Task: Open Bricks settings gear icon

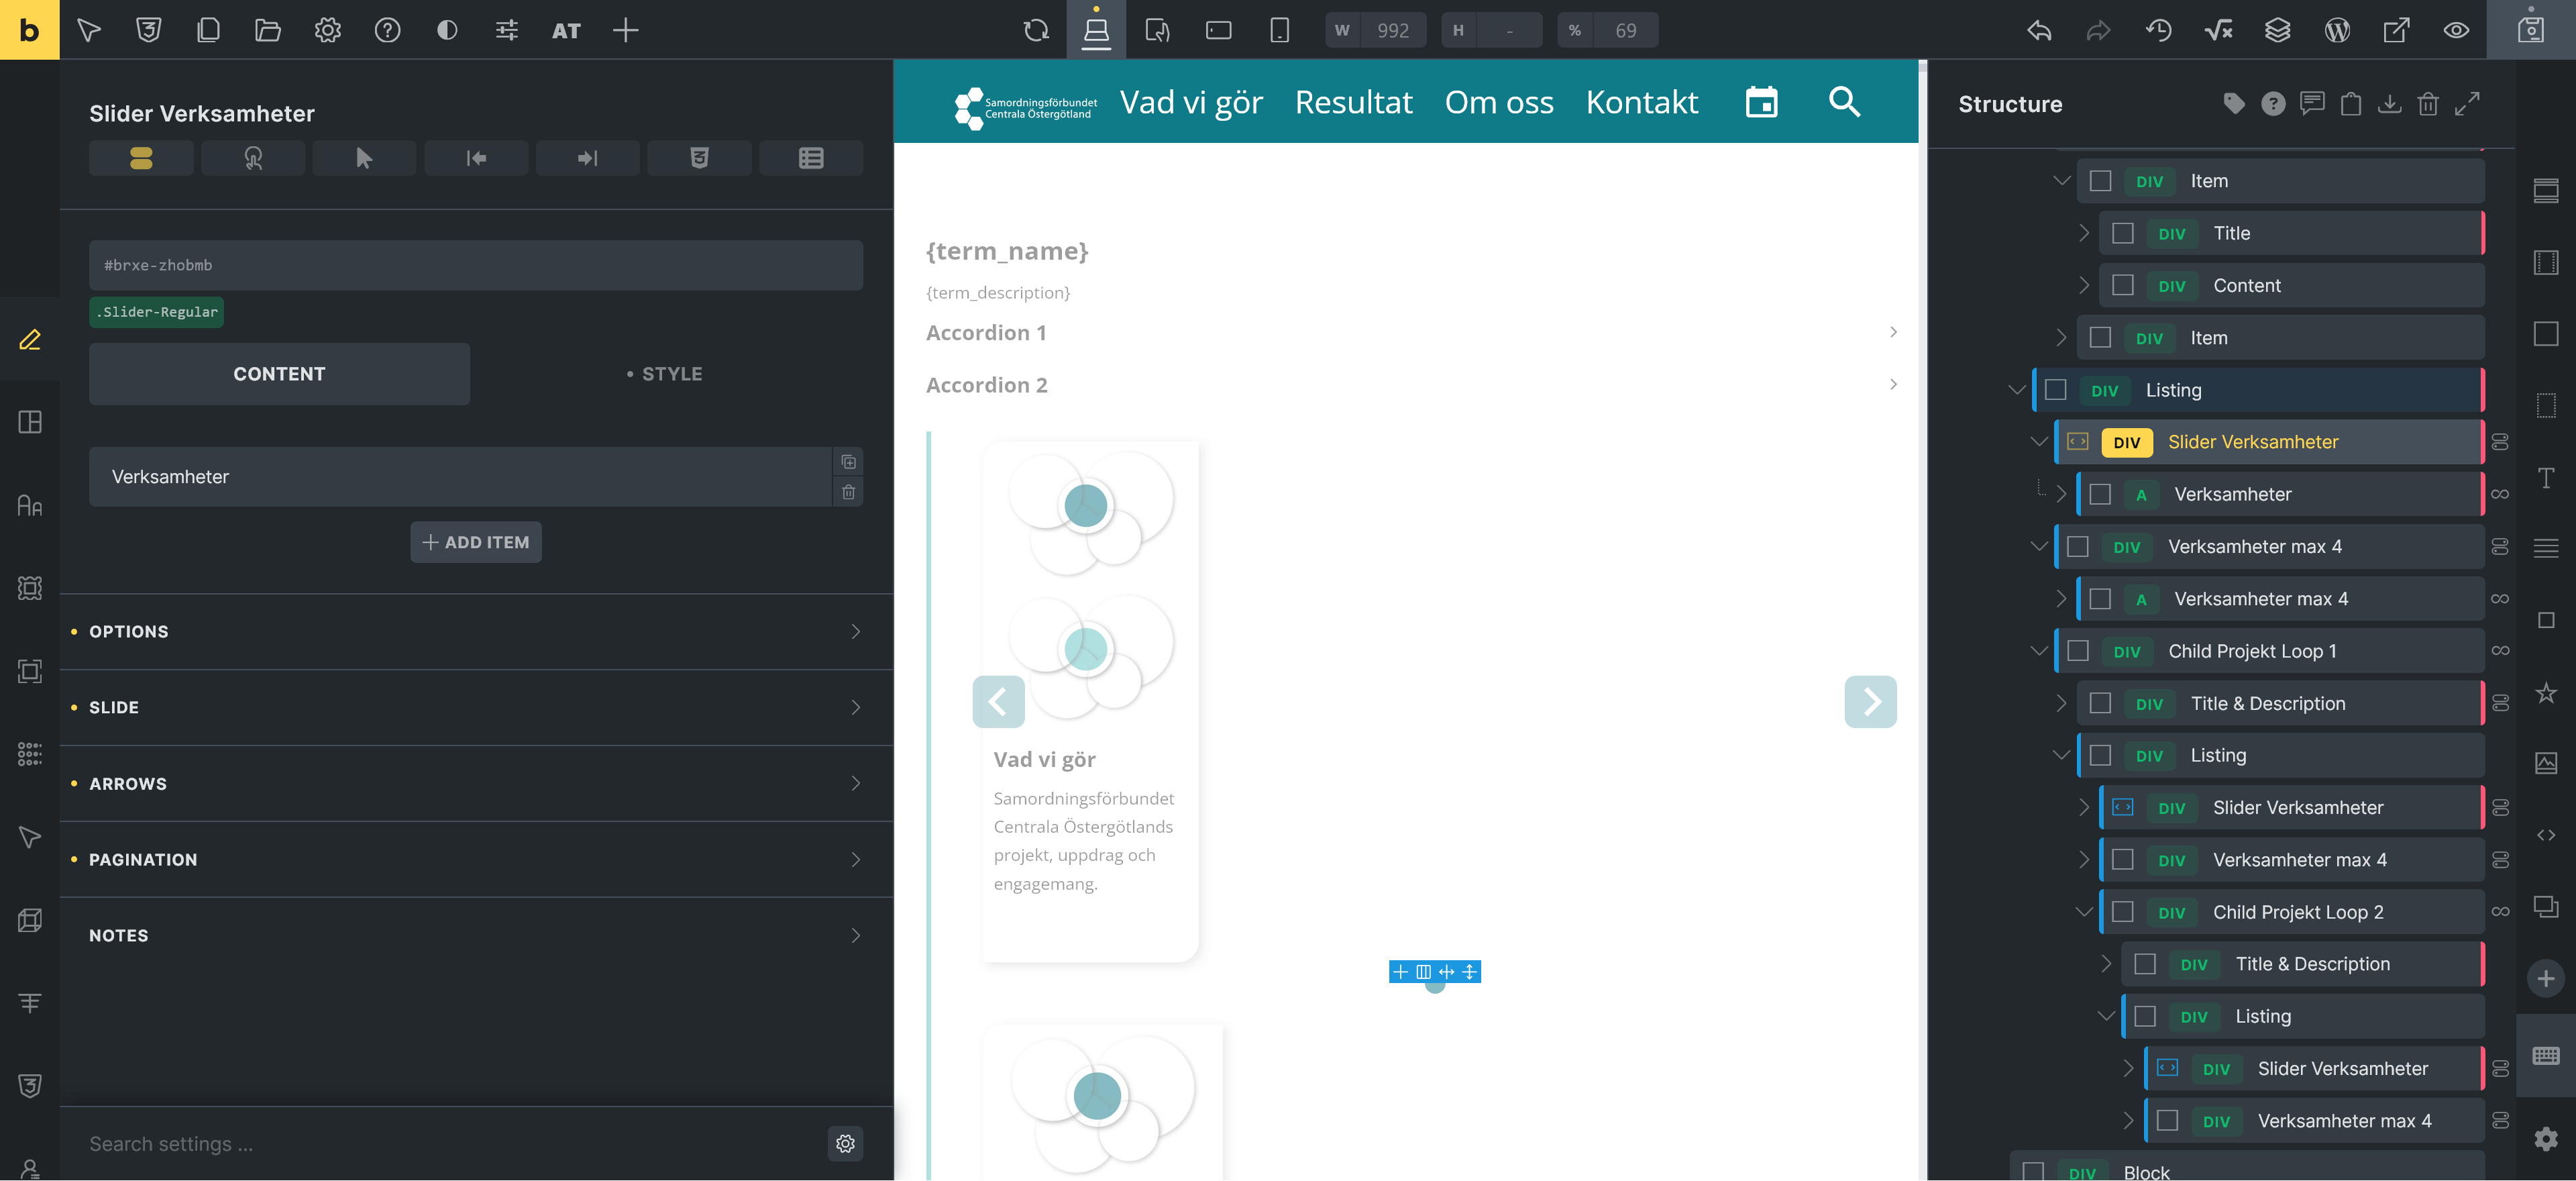Action: pyautogui.click(x=327, y=30)
